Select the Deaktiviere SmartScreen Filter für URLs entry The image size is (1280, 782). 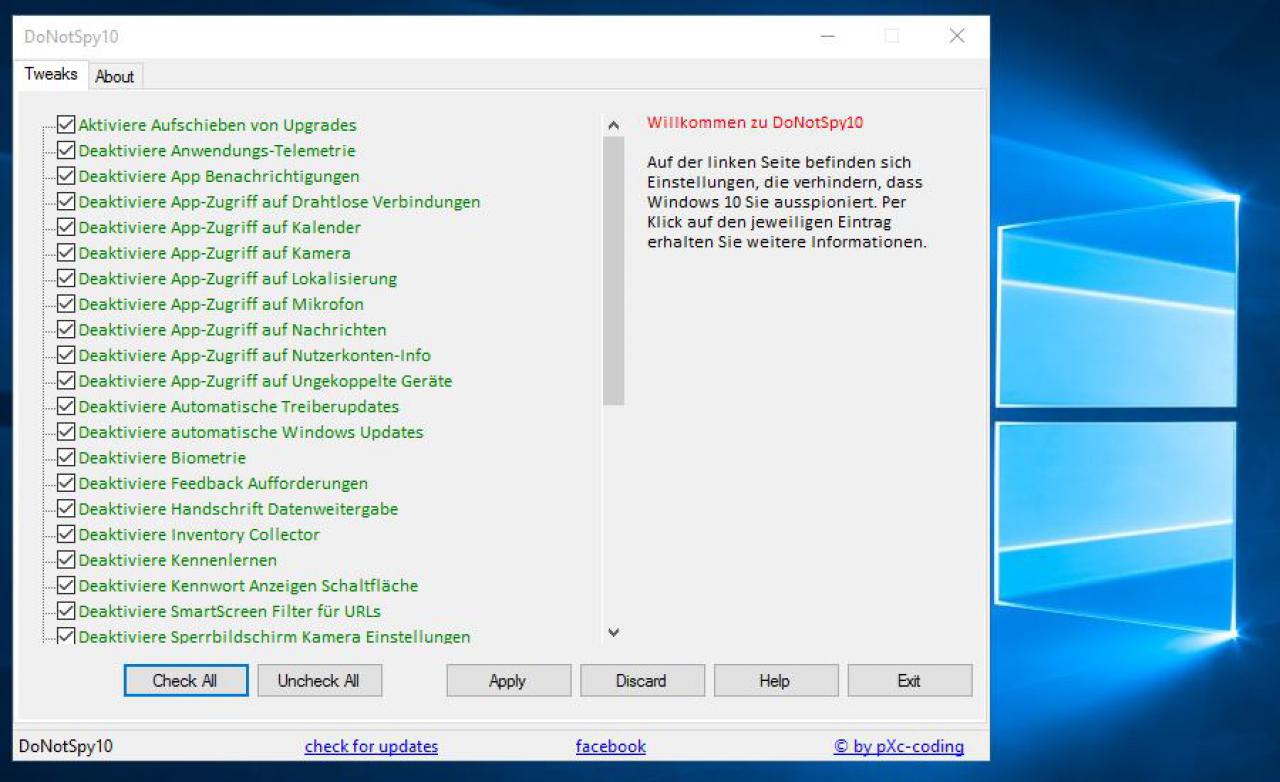(230, 611)
